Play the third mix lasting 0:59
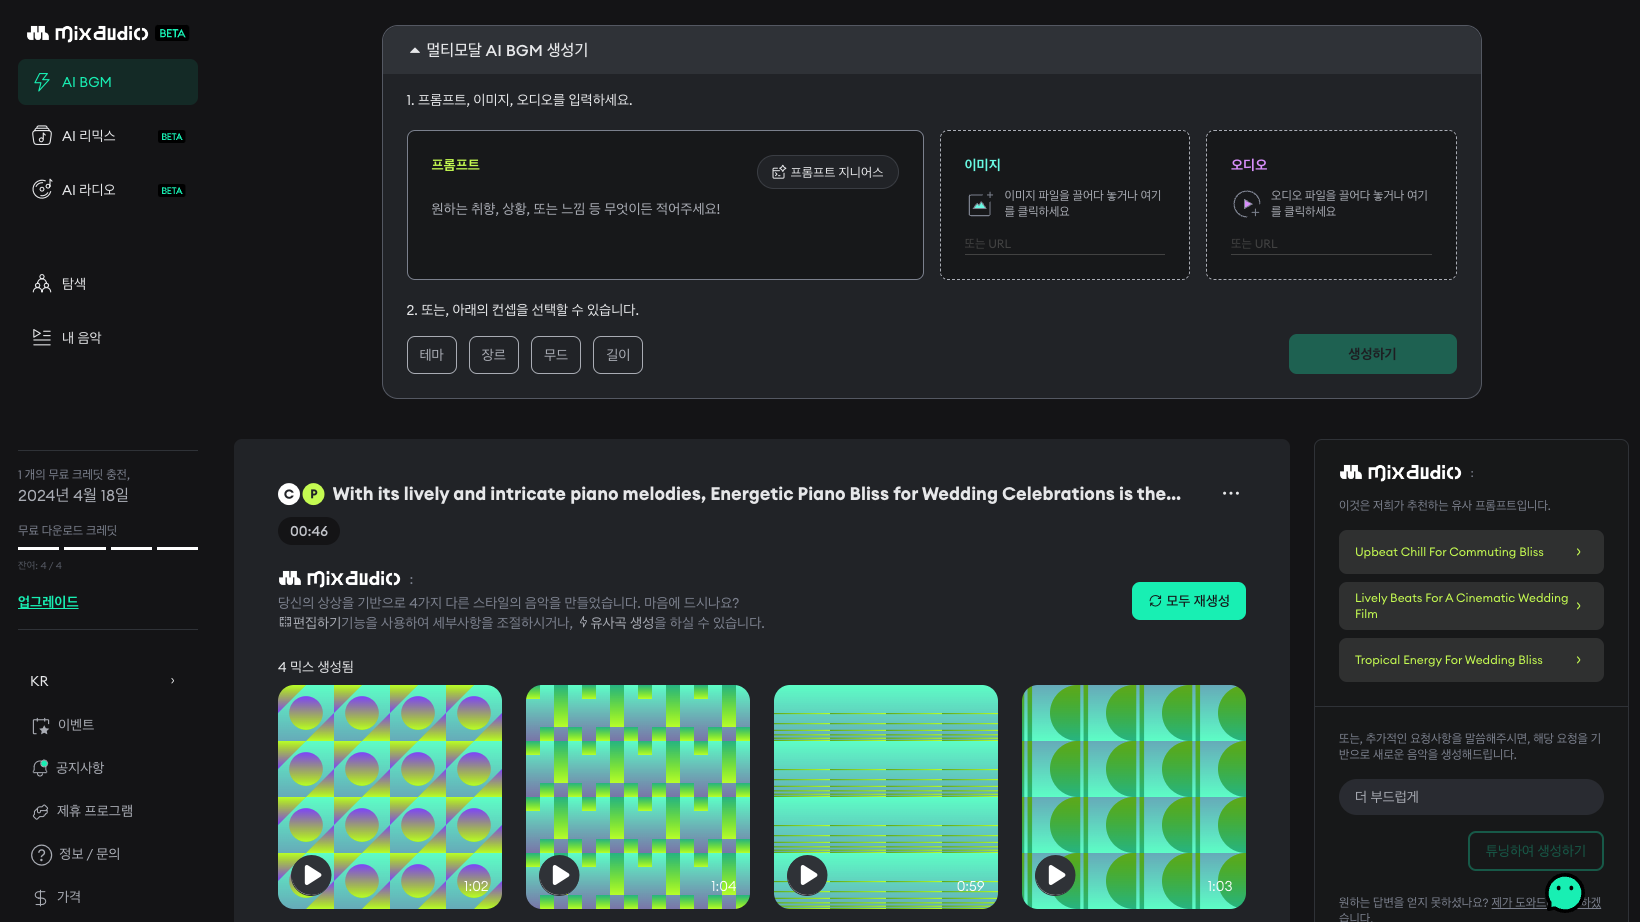This screenshot has height=922, width=1640. coord(808,875)
